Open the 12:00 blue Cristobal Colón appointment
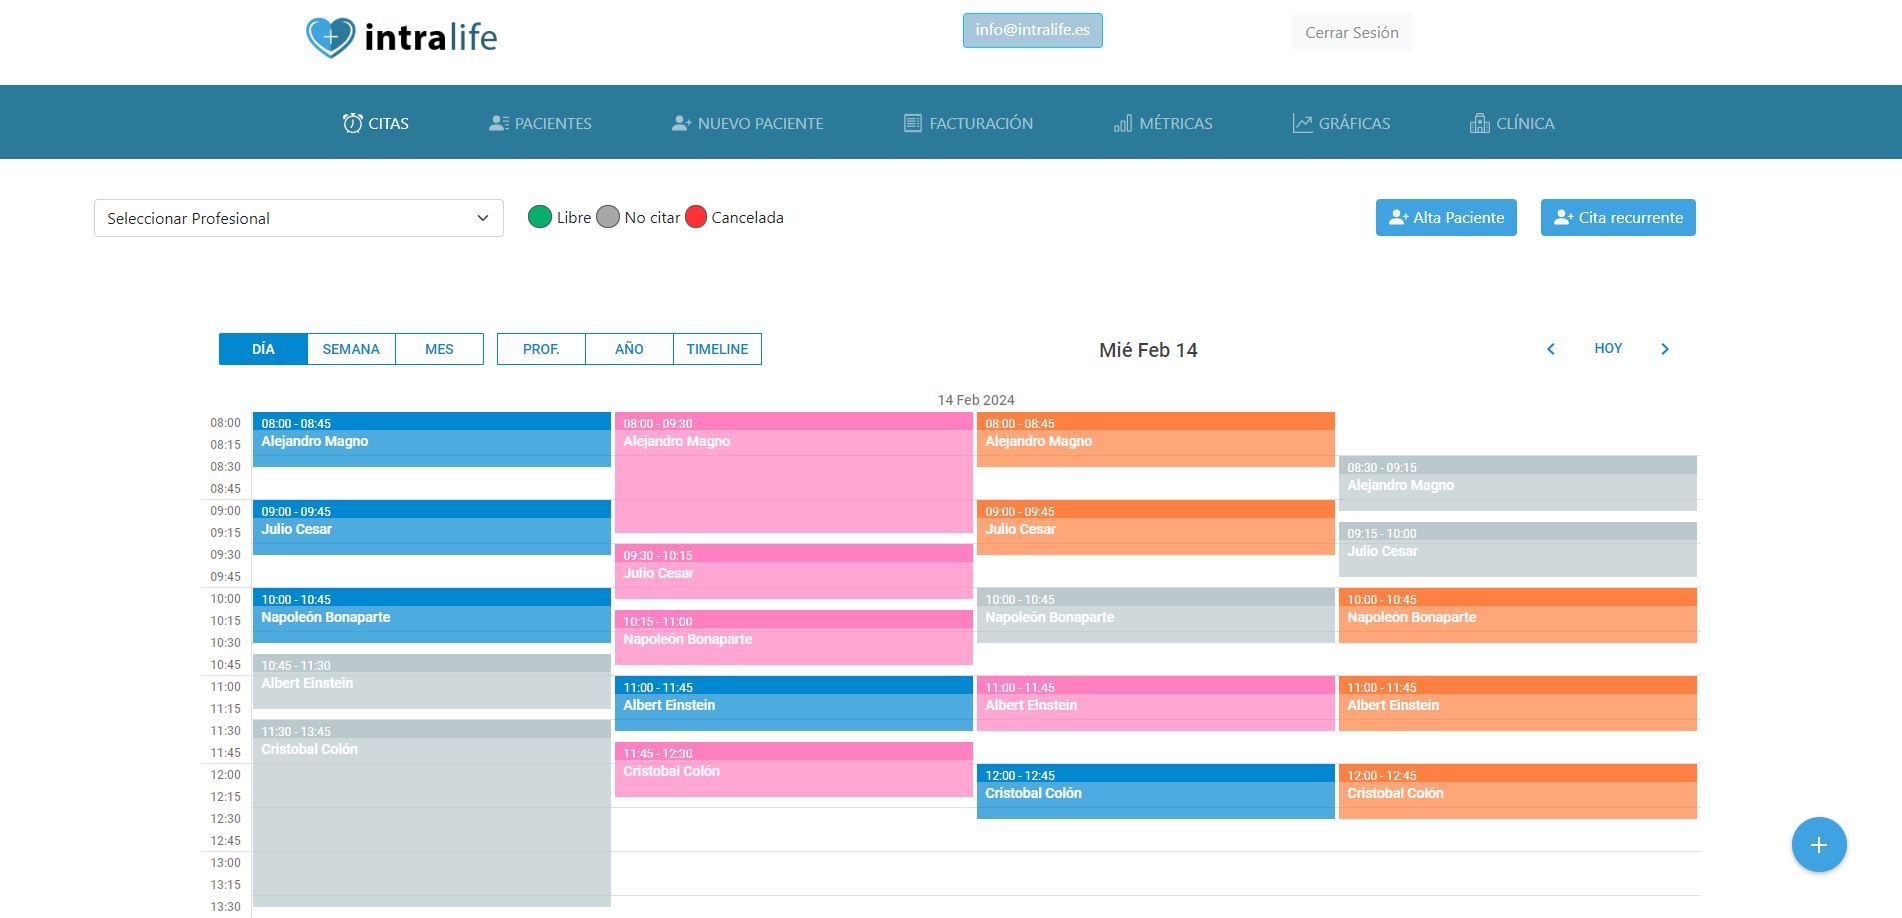 (1156, 792)
